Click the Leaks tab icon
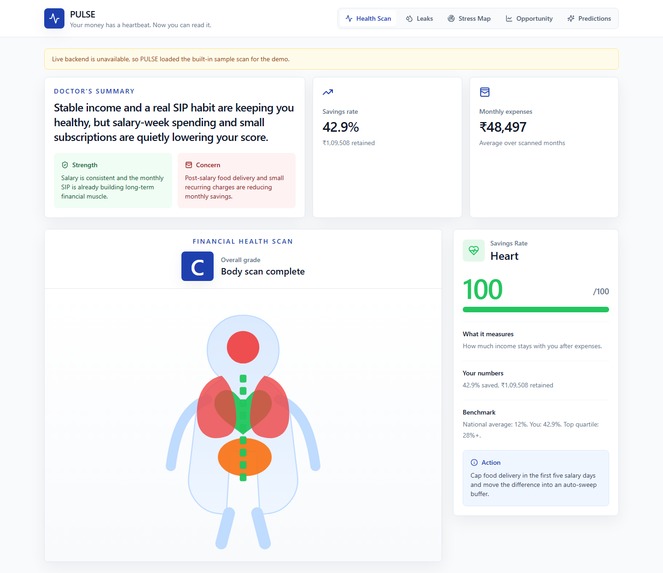 click(x=409, y=19)
